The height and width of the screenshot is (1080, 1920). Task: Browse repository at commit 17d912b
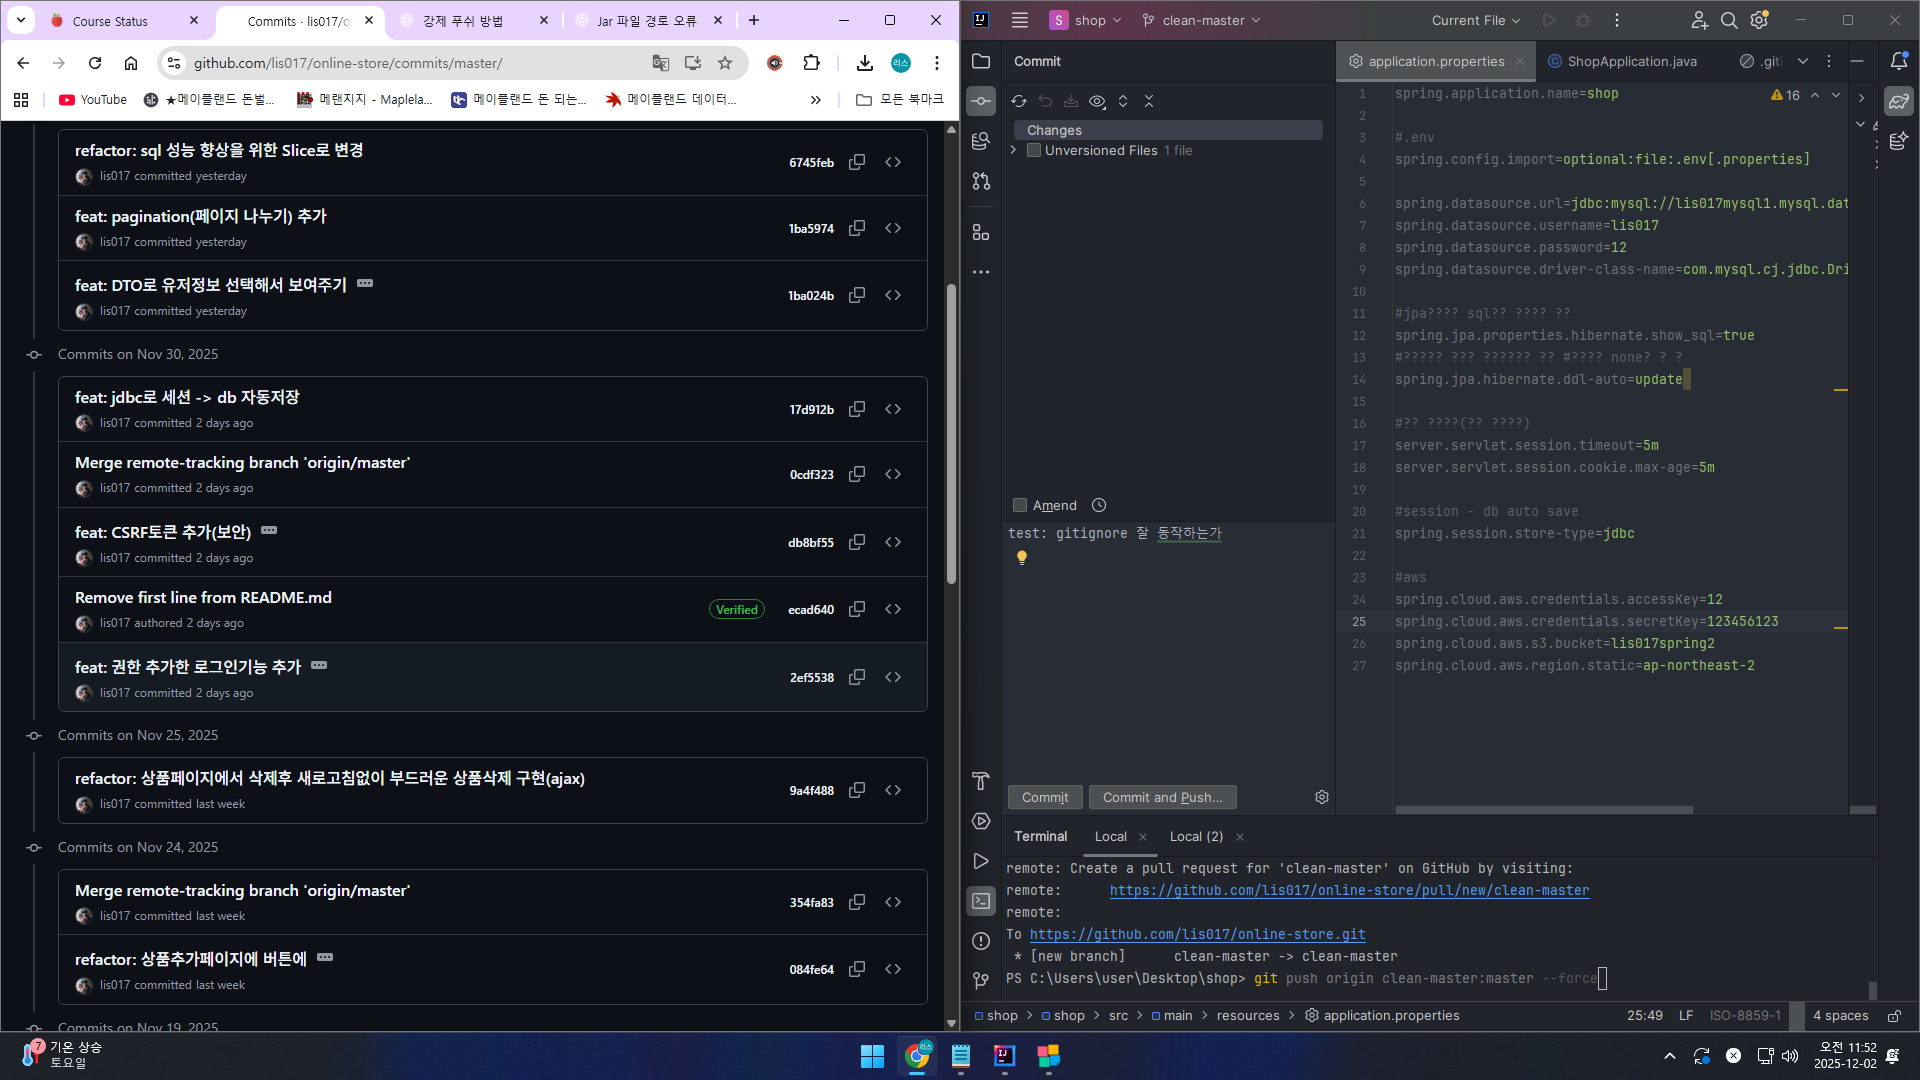pyautogui.click(x=893, y=409)
